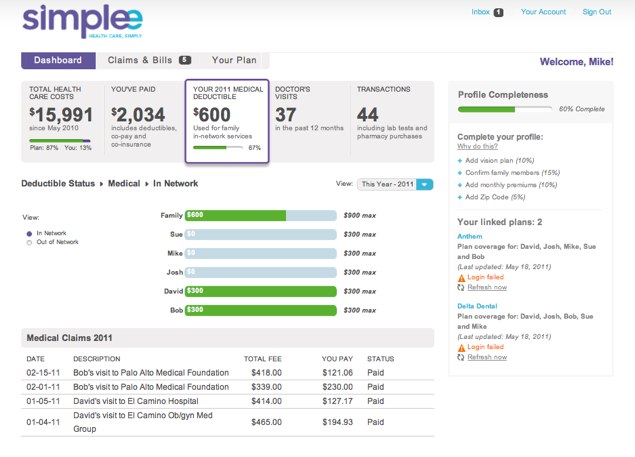635x457 pixels.
Task: Select the Out of Network radio button
Action: point(30,242)
